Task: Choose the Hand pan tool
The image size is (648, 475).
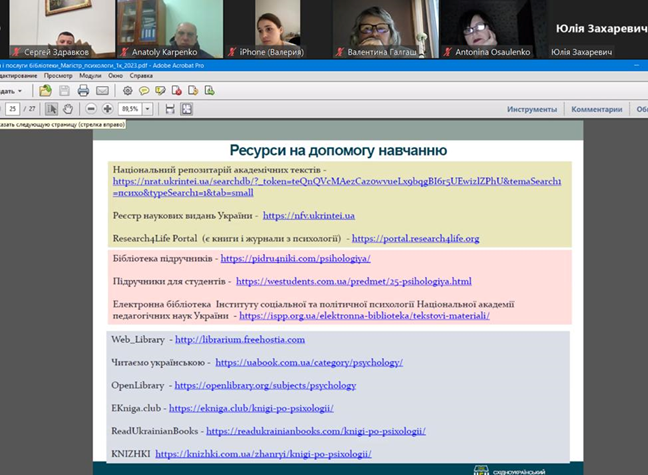Action: click(x=67, y=109)
